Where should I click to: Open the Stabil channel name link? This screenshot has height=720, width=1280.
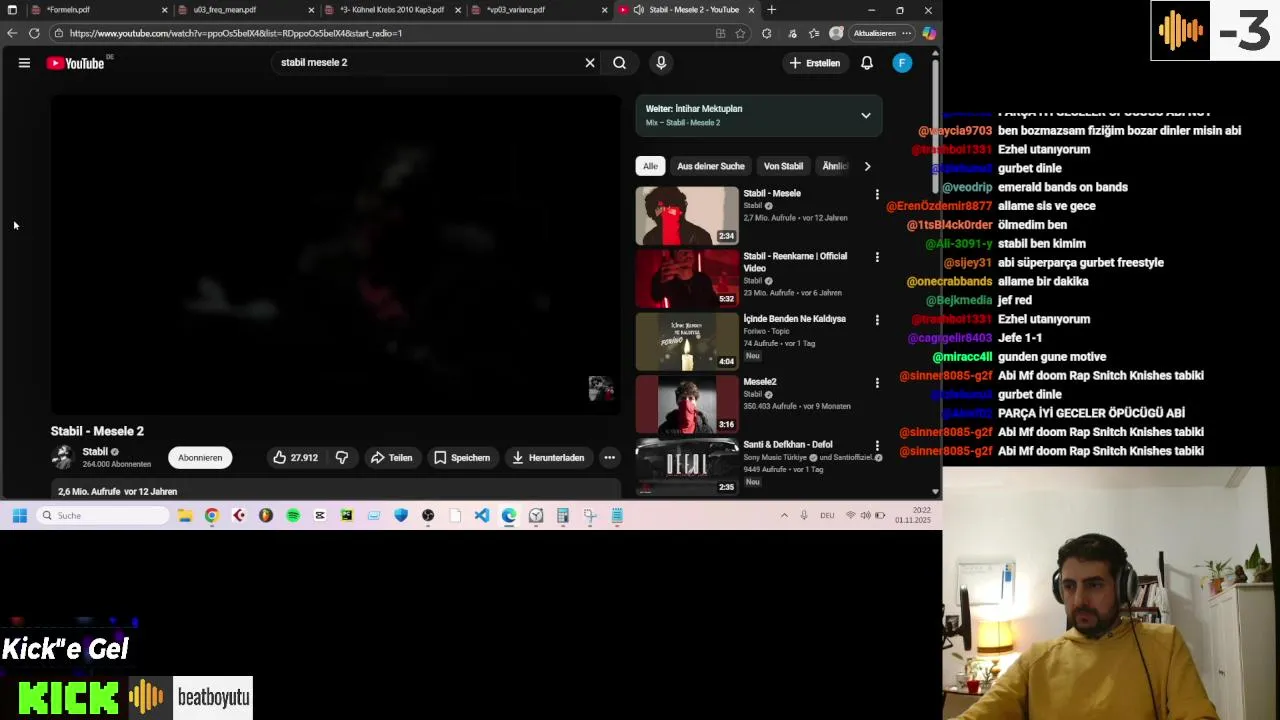pos(95,452)
